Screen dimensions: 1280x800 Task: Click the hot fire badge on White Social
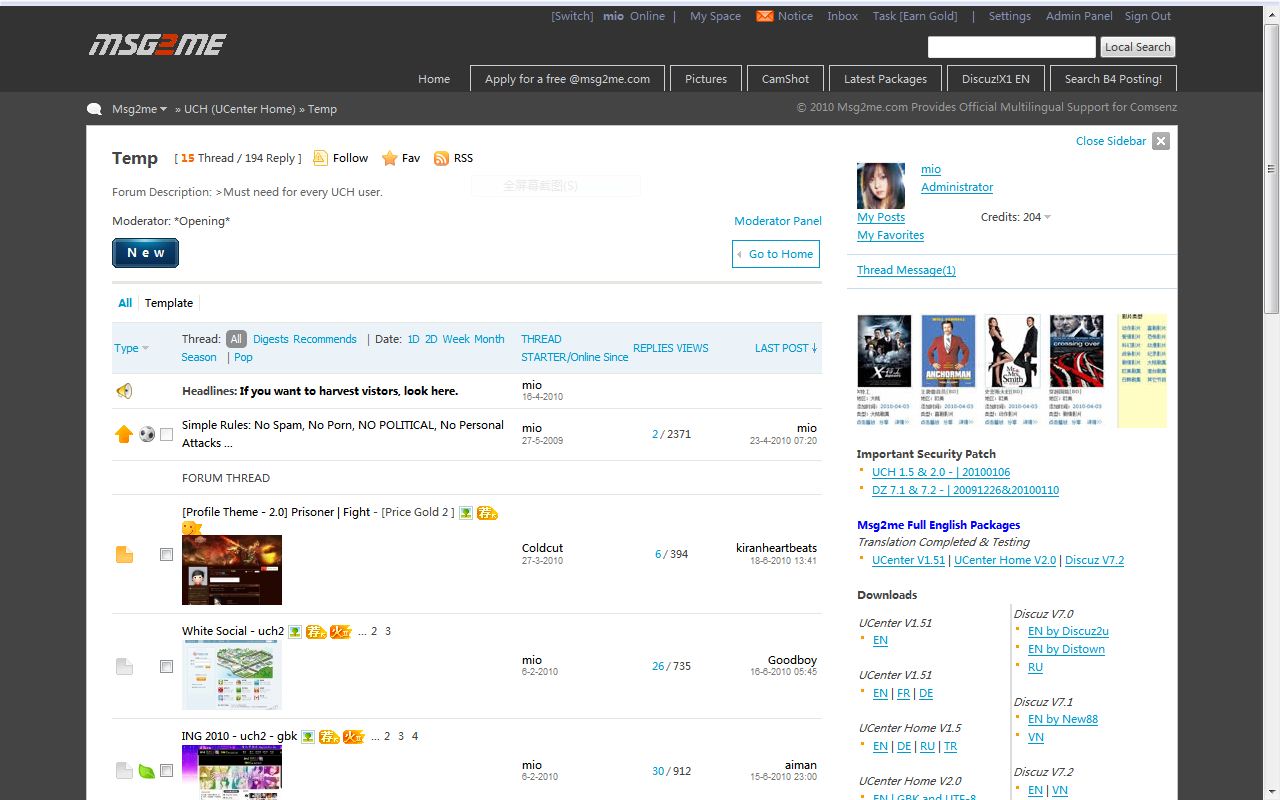[x=341, y=631]
